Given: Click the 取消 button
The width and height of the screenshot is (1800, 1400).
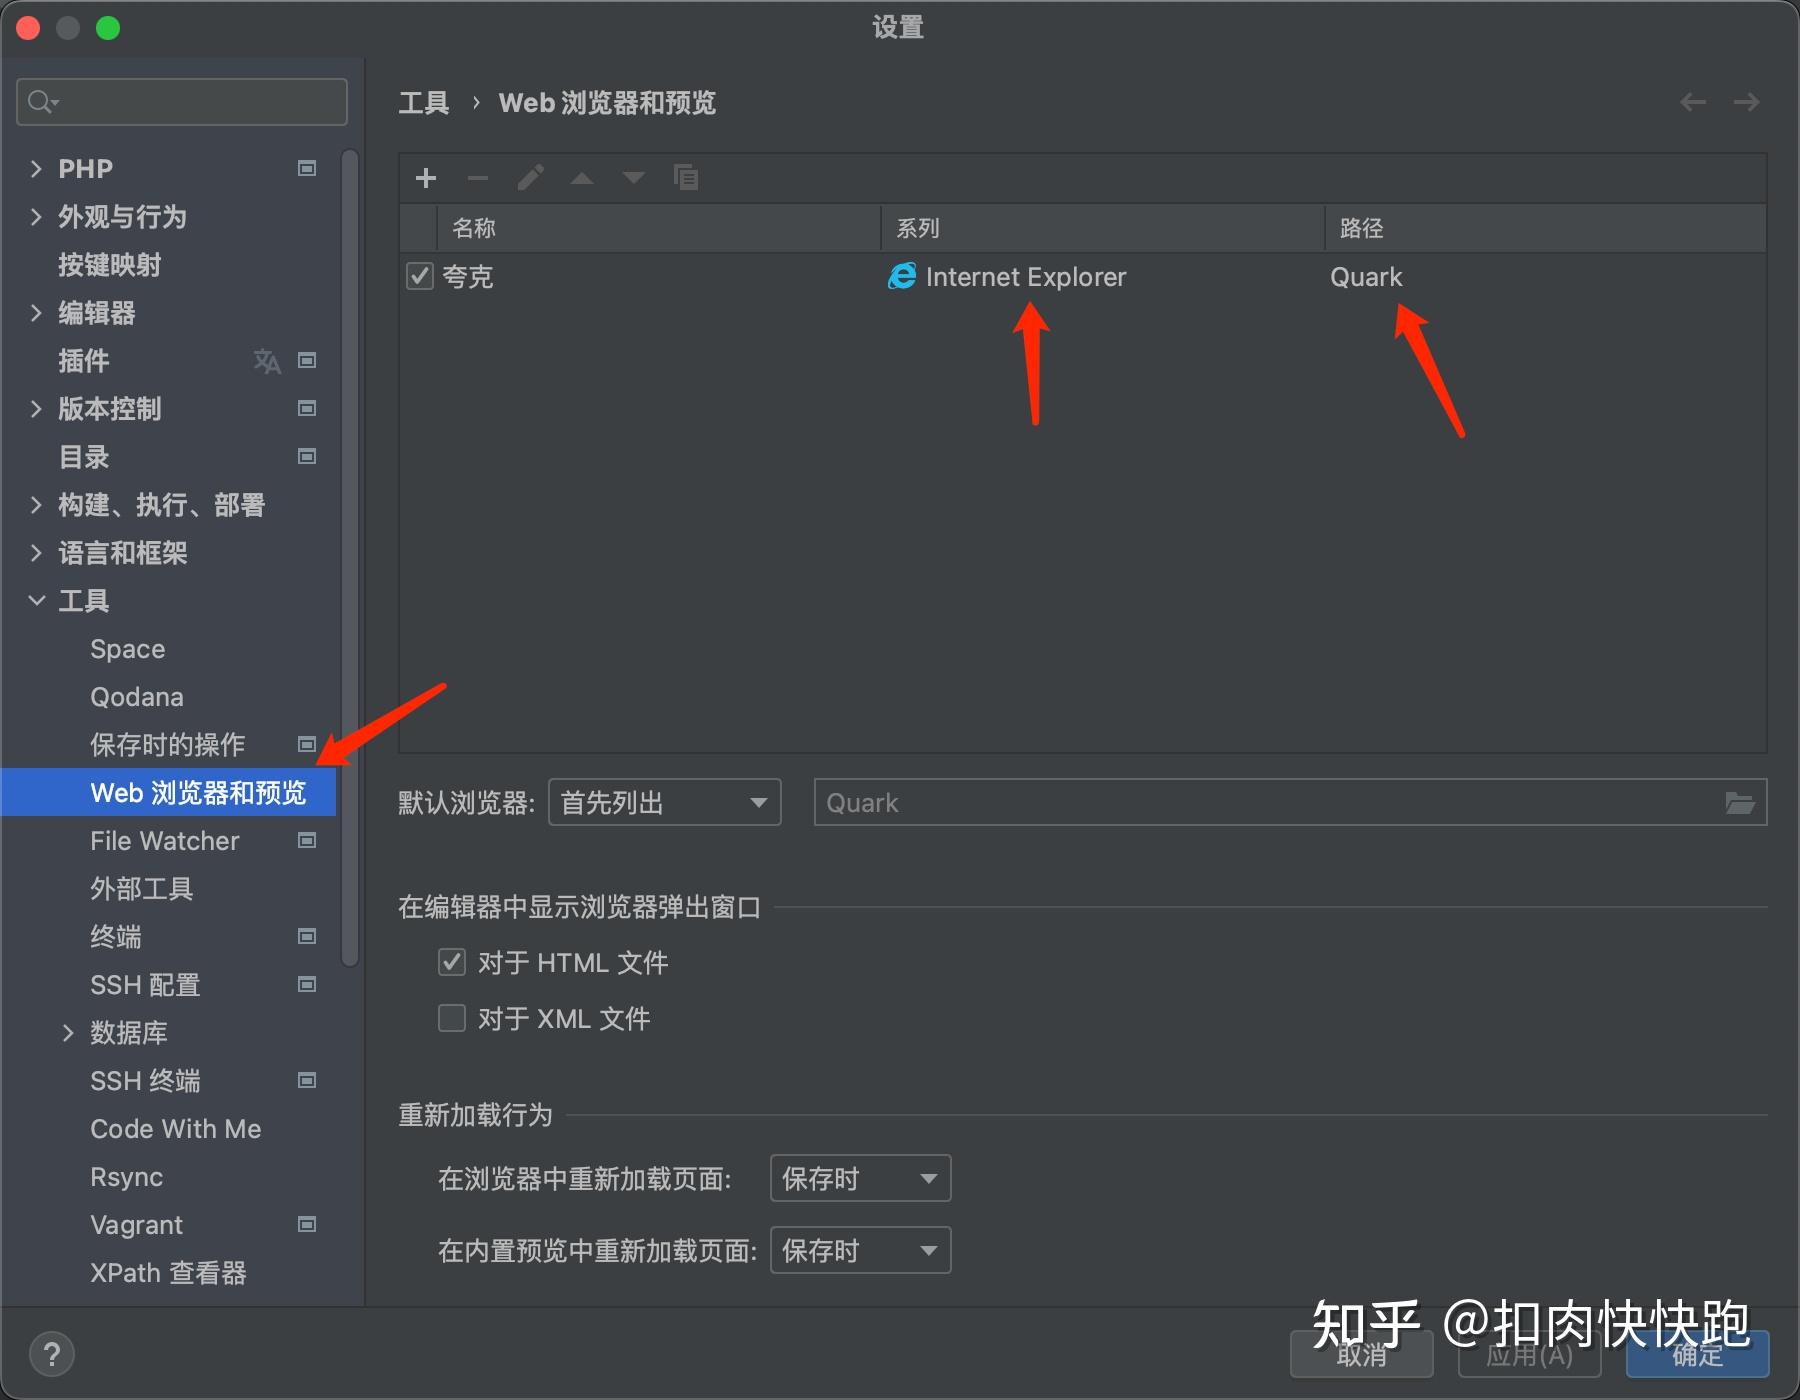Looking at the screenshot, I should tap(1361, 1355).
